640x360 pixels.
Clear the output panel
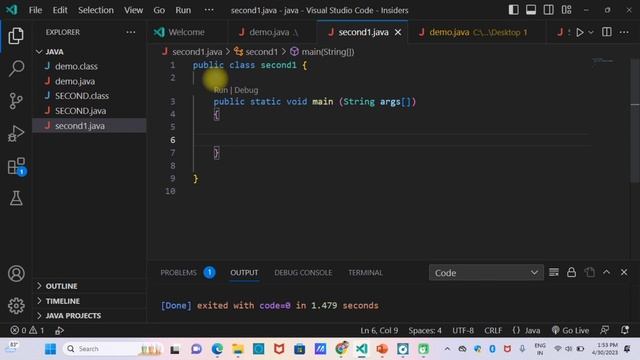click(x=553, y=272)
